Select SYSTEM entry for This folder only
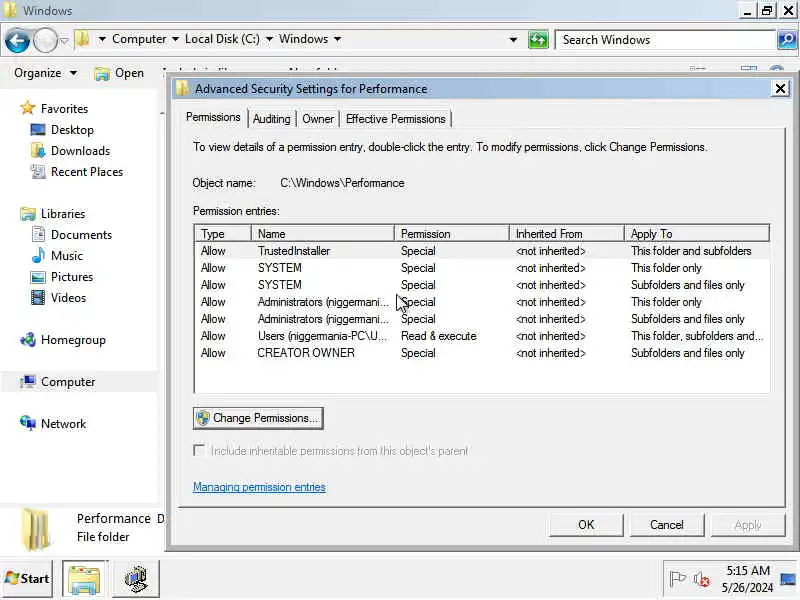800x600 pixels. click(x=482, y=268)
